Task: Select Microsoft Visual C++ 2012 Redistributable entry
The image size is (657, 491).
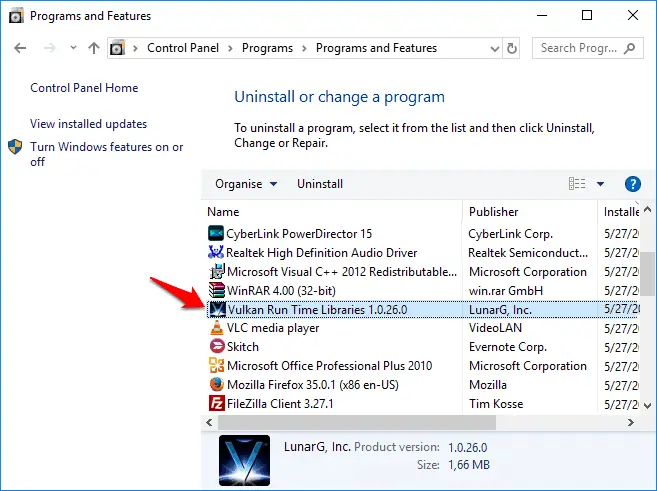Action: coord(342,271)
